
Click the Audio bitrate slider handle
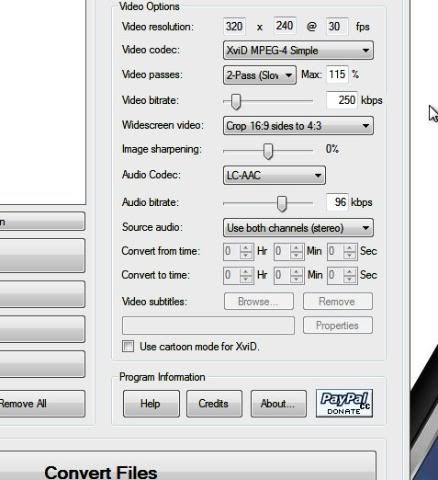pos(282,203)
